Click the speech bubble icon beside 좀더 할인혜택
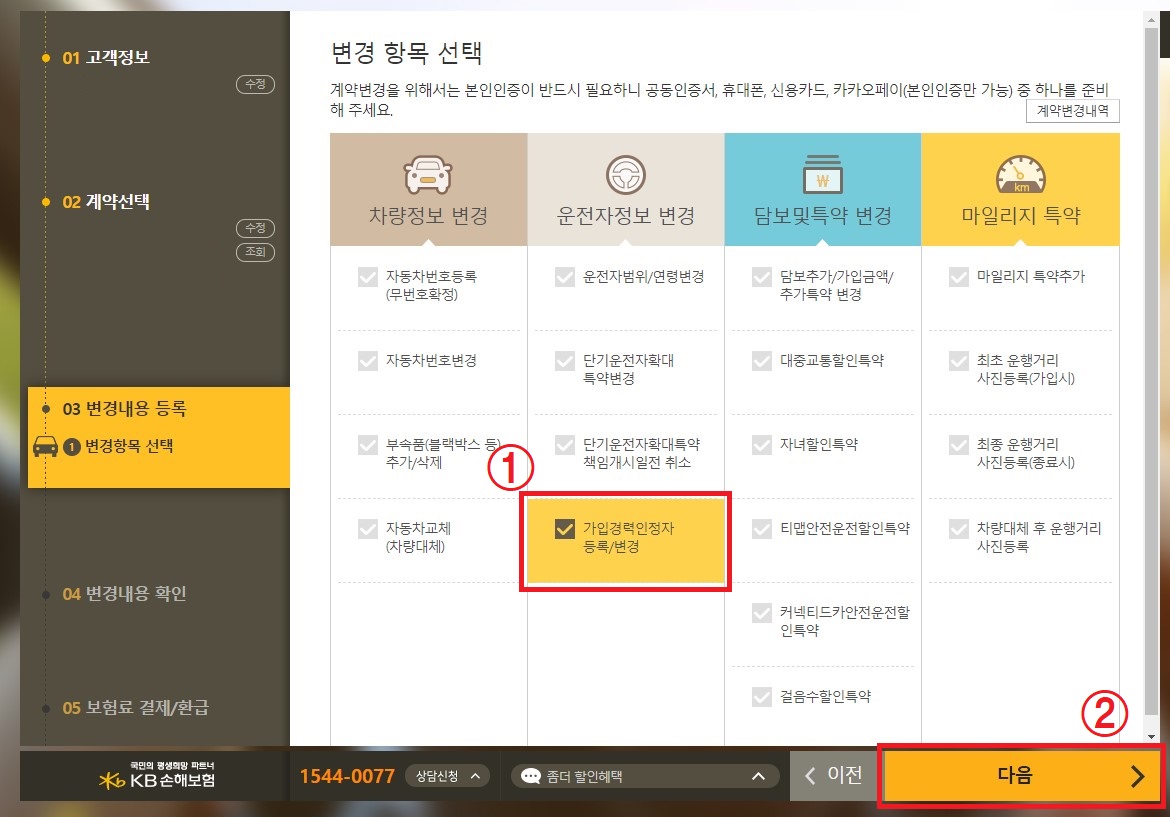The width and height of the screenshot is (1170, 817). click(531, 776)
